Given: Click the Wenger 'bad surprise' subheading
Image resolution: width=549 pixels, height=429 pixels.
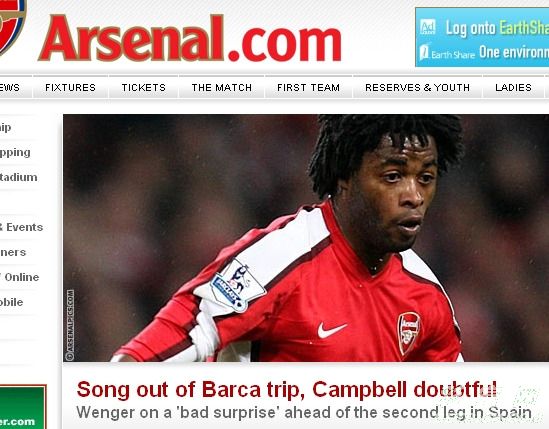Looking at the screenshot, I should [x=304, y=413].
